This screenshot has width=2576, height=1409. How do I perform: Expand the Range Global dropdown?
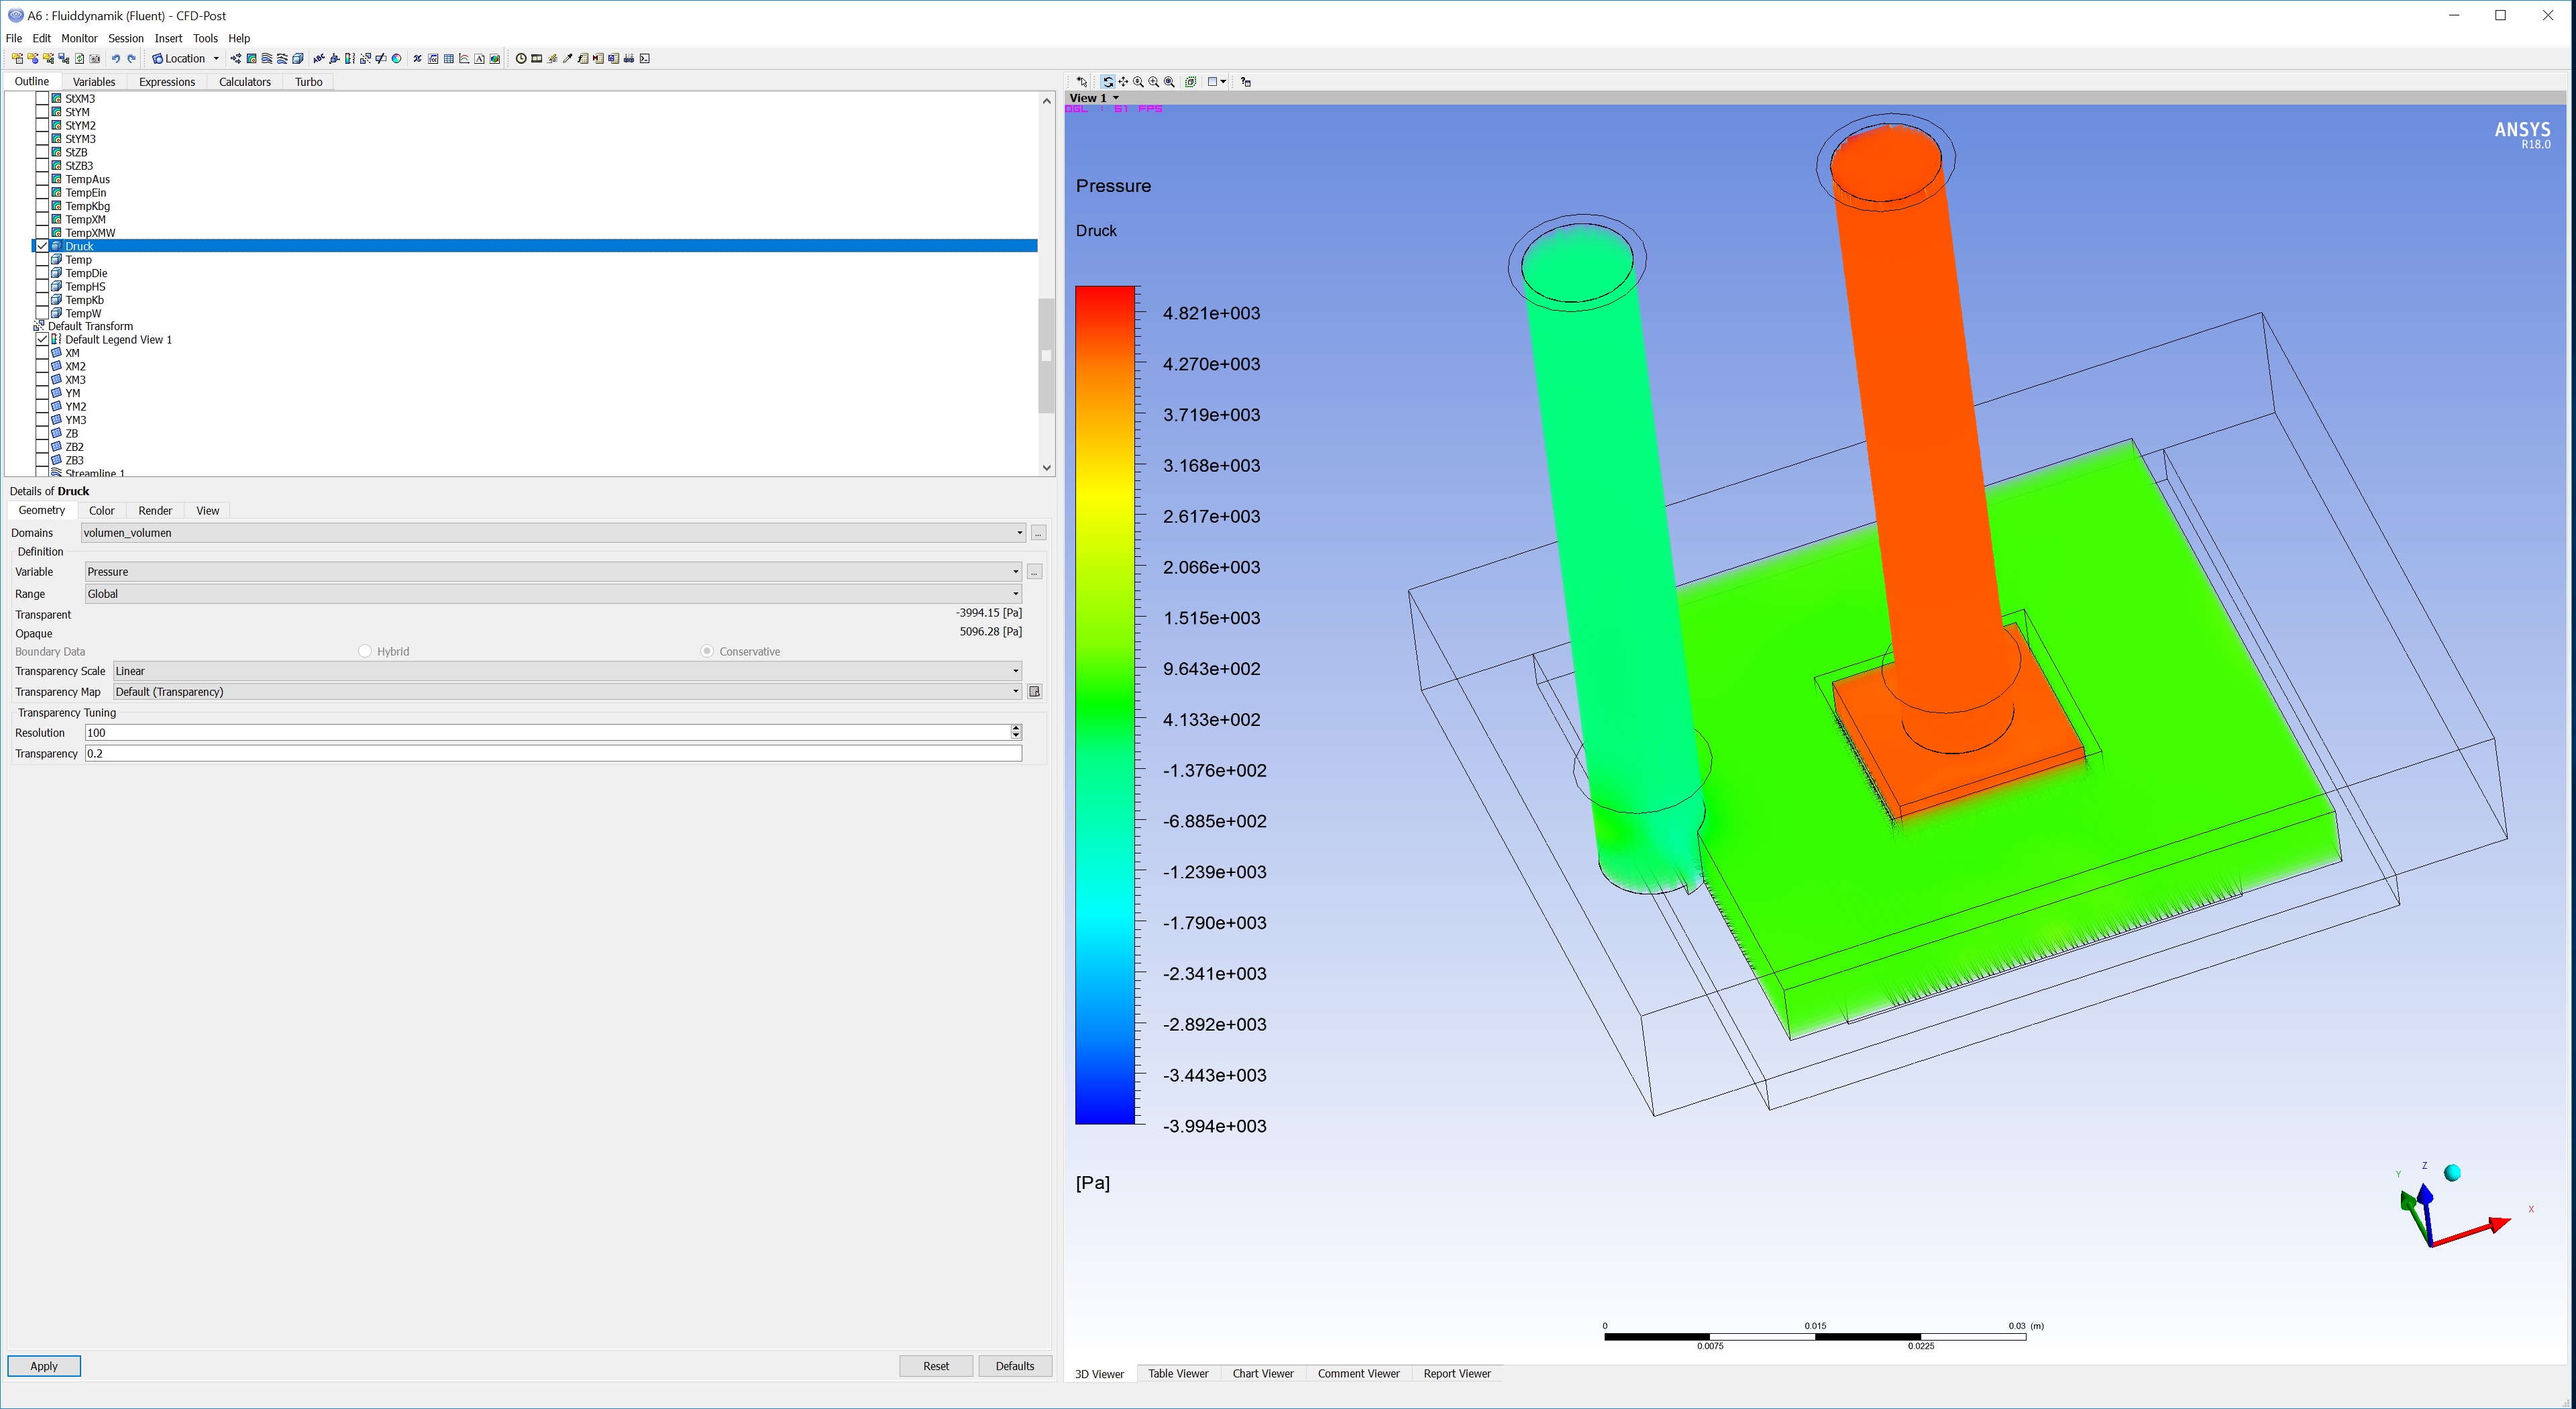pyautogui.click(x=1015, y=594)
